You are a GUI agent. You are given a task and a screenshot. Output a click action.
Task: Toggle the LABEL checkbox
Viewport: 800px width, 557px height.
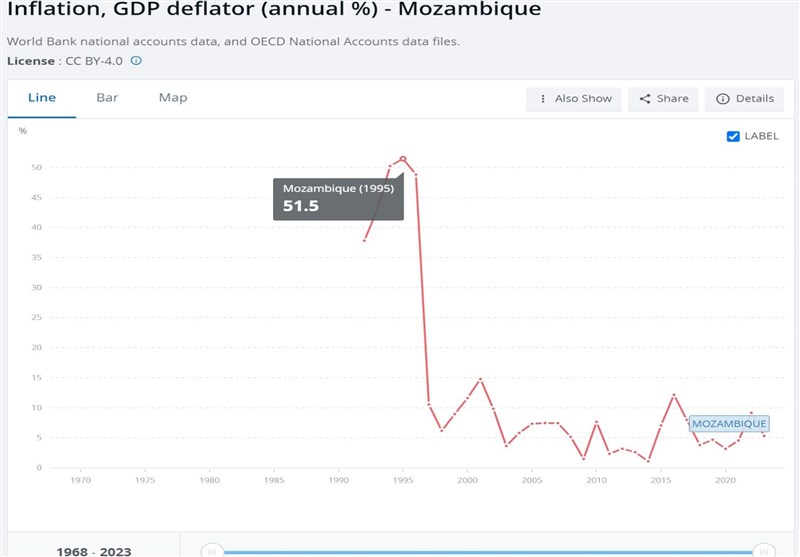click(x=733, y=136)
